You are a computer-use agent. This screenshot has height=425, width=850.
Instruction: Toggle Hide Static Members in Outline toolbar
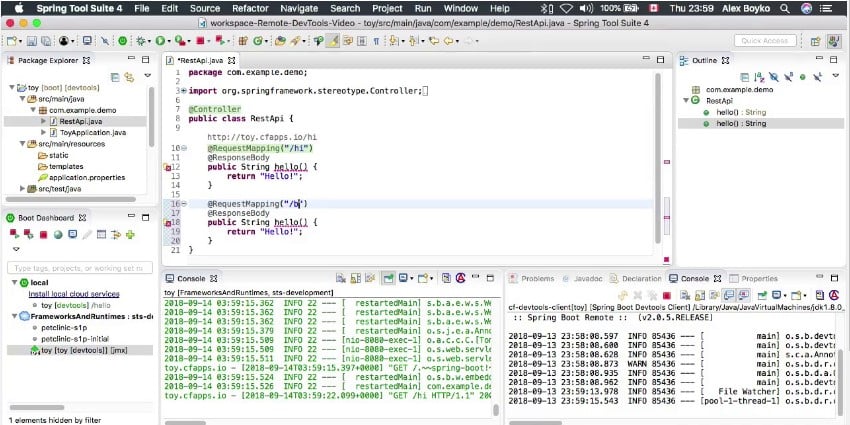tap(789, 78)
